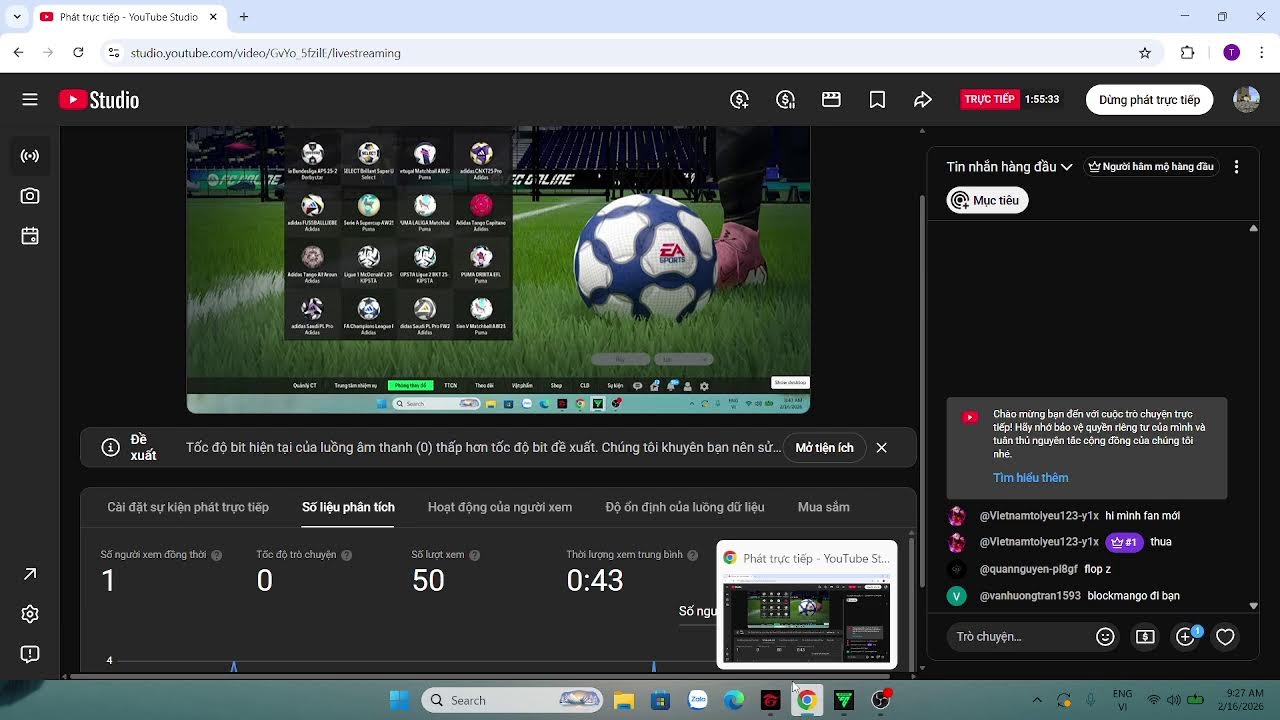Open the Stream icon in left sidebar
Image resolution: width=1280 pixels, height=720 pixels.
(x=30, y=156)
